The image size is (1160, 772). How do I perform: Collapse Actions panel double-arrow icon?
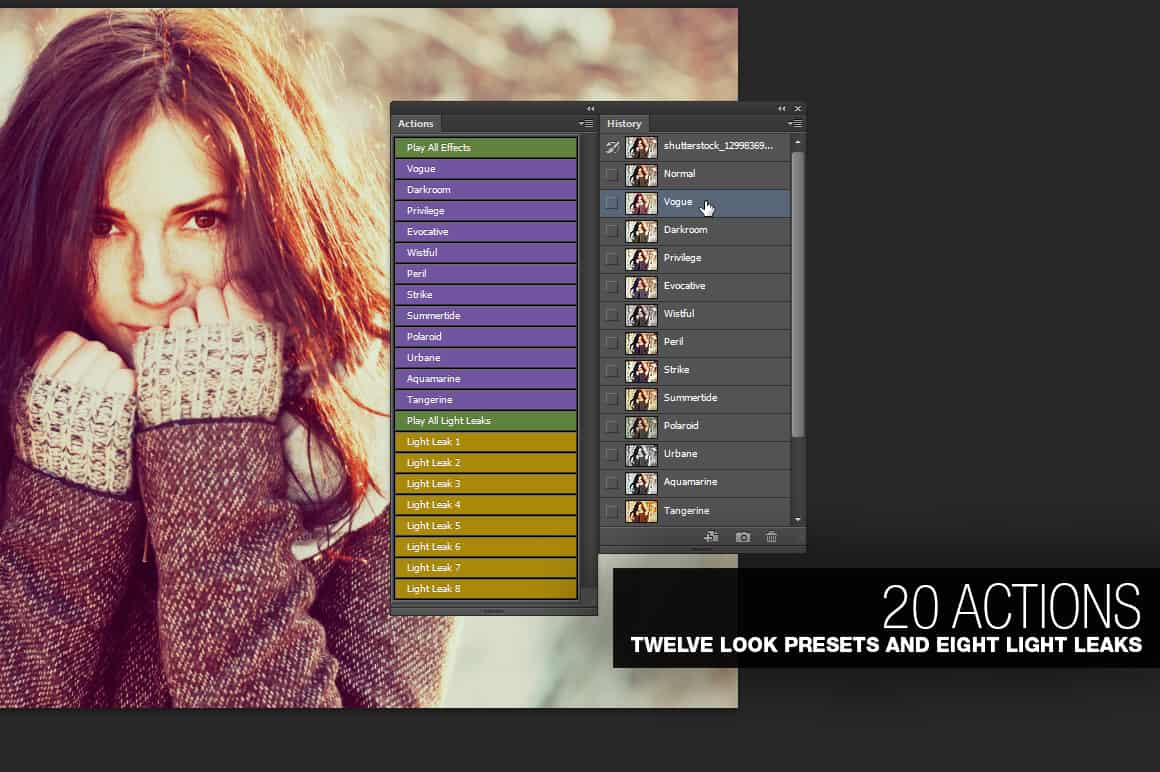590,109
